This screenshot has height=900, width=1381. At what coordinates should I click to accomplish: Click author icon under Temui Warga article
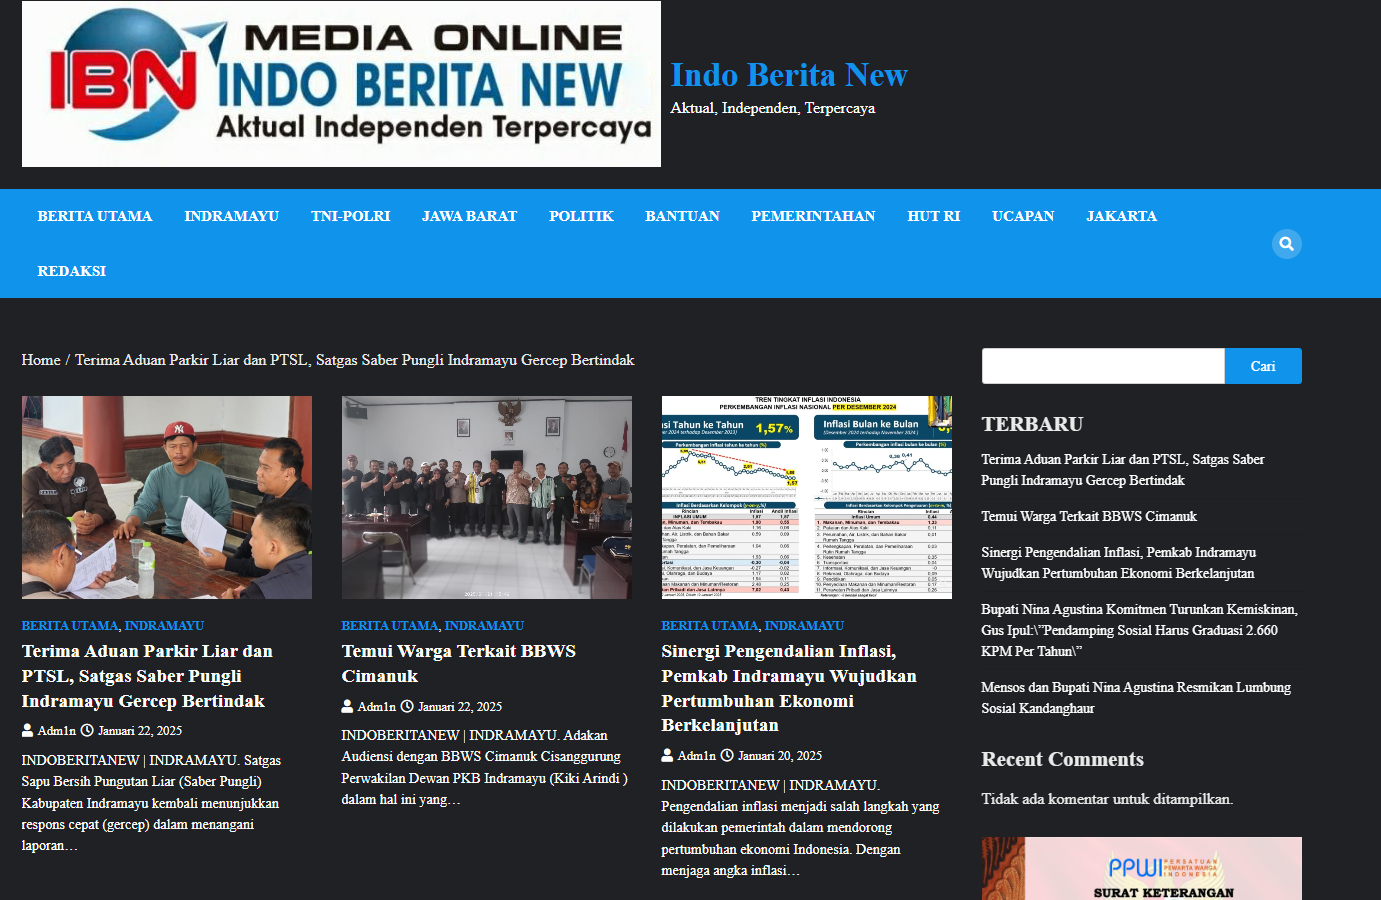click(347, 707)
